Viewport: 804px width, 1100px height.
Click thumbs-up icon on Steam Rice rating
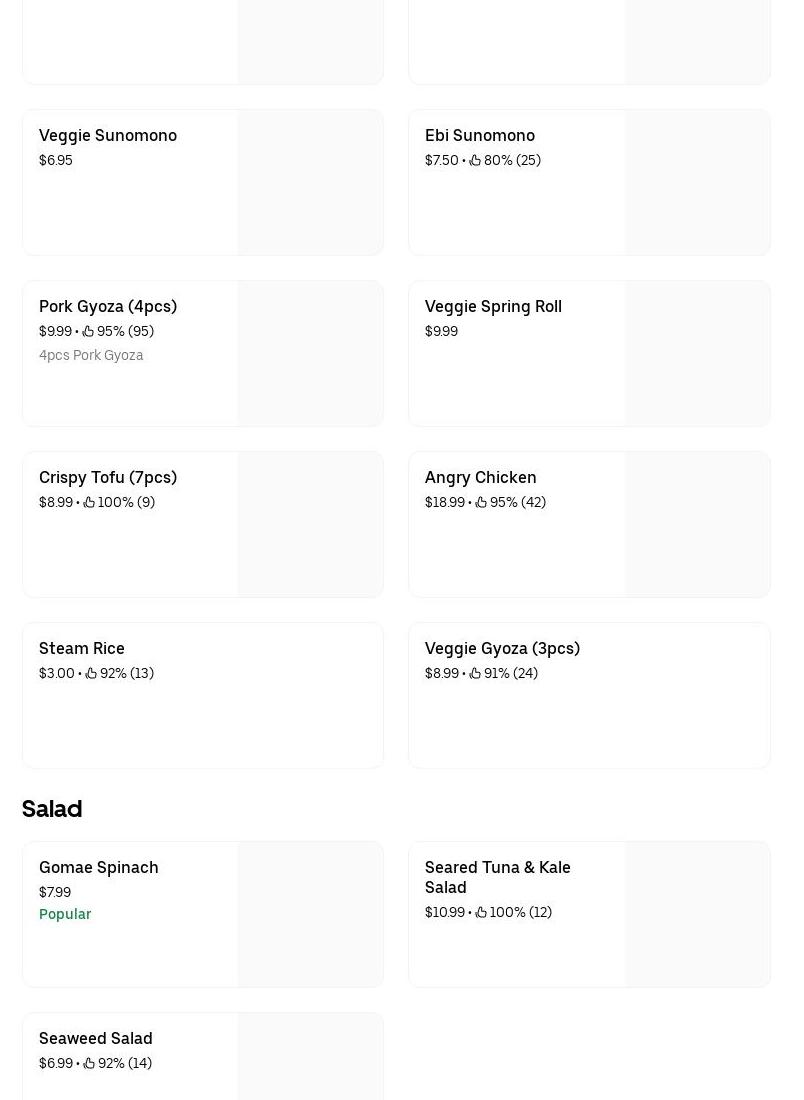tap(91, 673)
